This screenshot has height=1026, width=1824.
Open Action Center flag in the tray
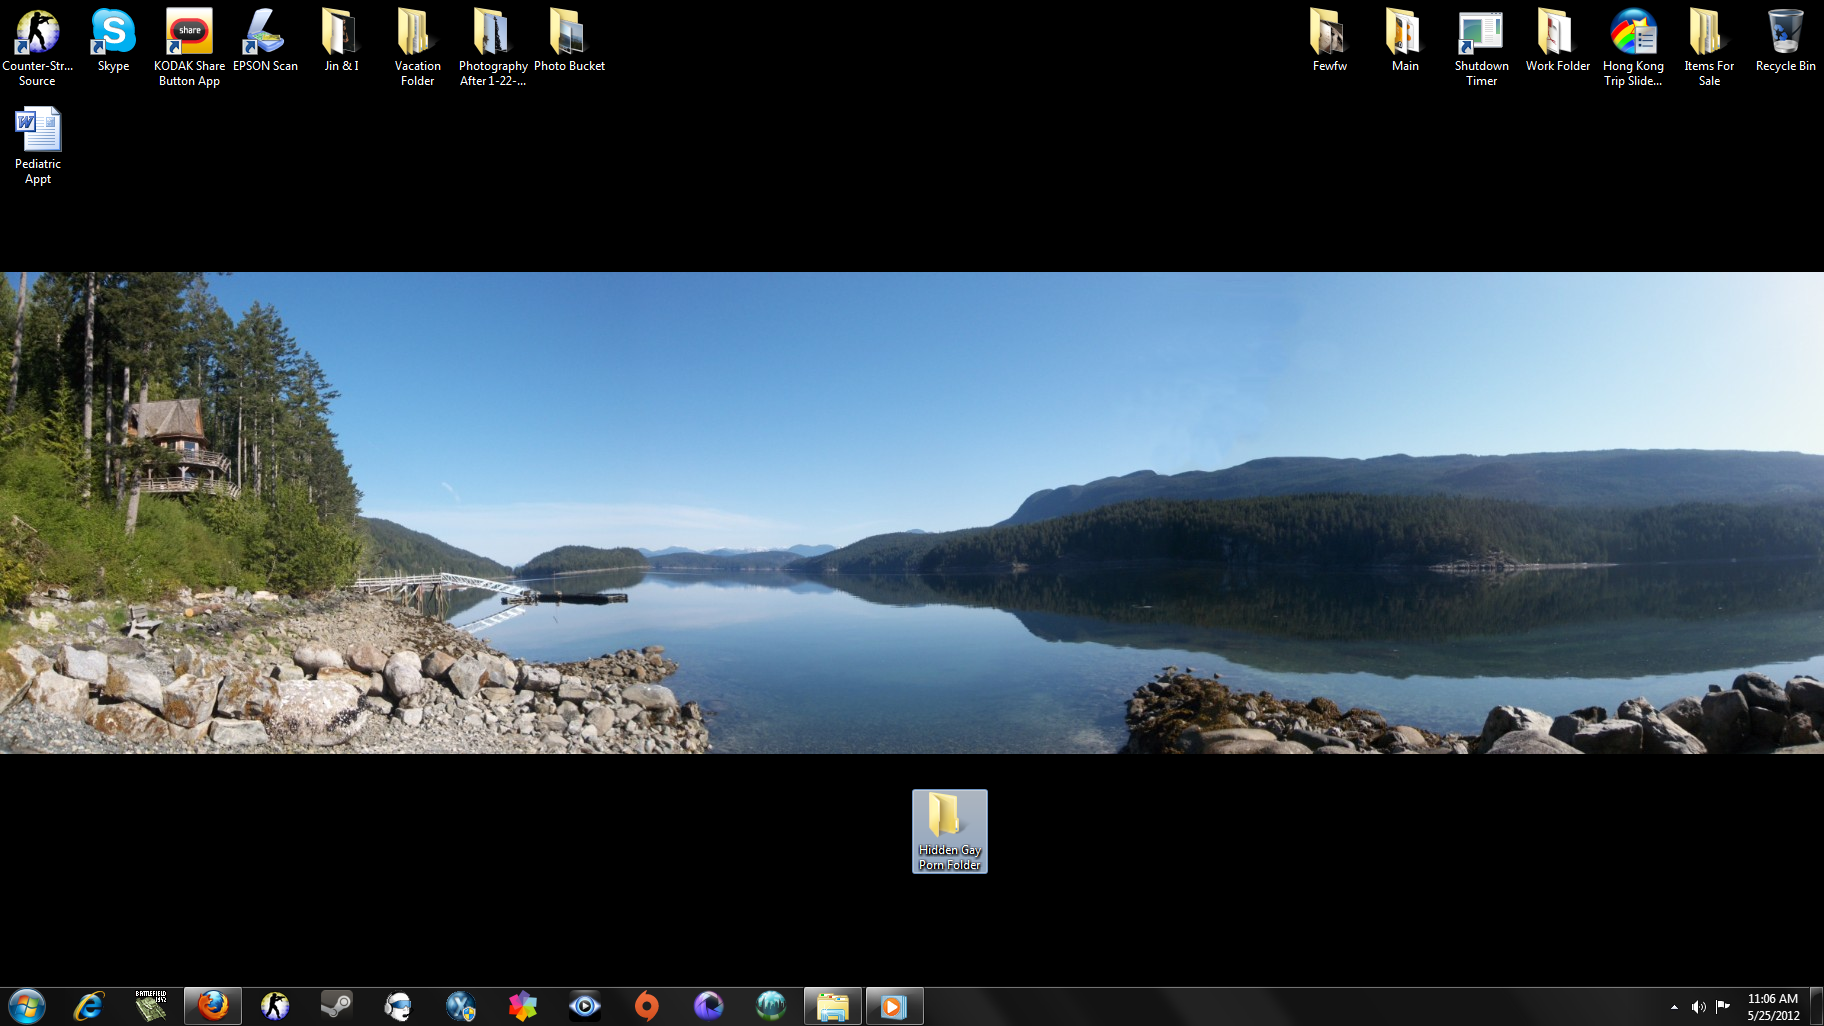click(x=1723, y=1006)
